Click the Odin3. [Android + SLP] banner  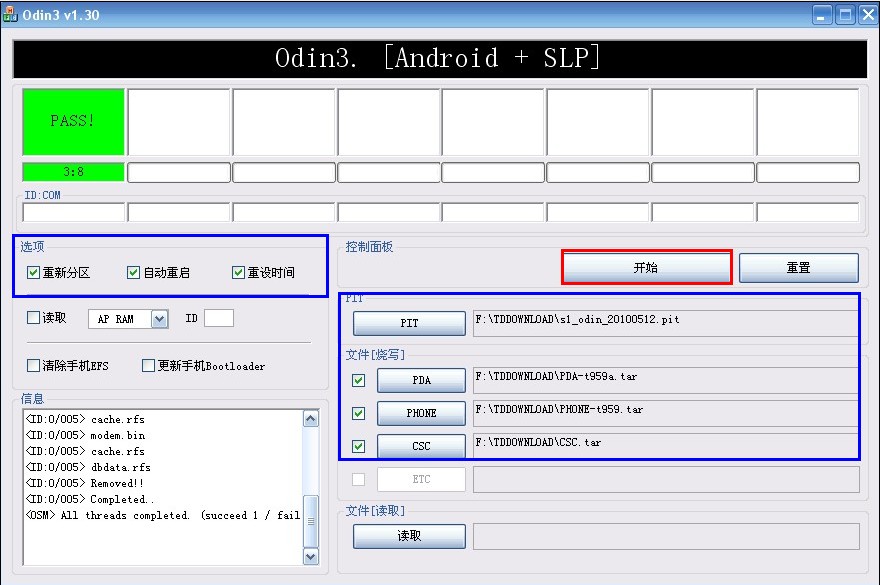440,58
